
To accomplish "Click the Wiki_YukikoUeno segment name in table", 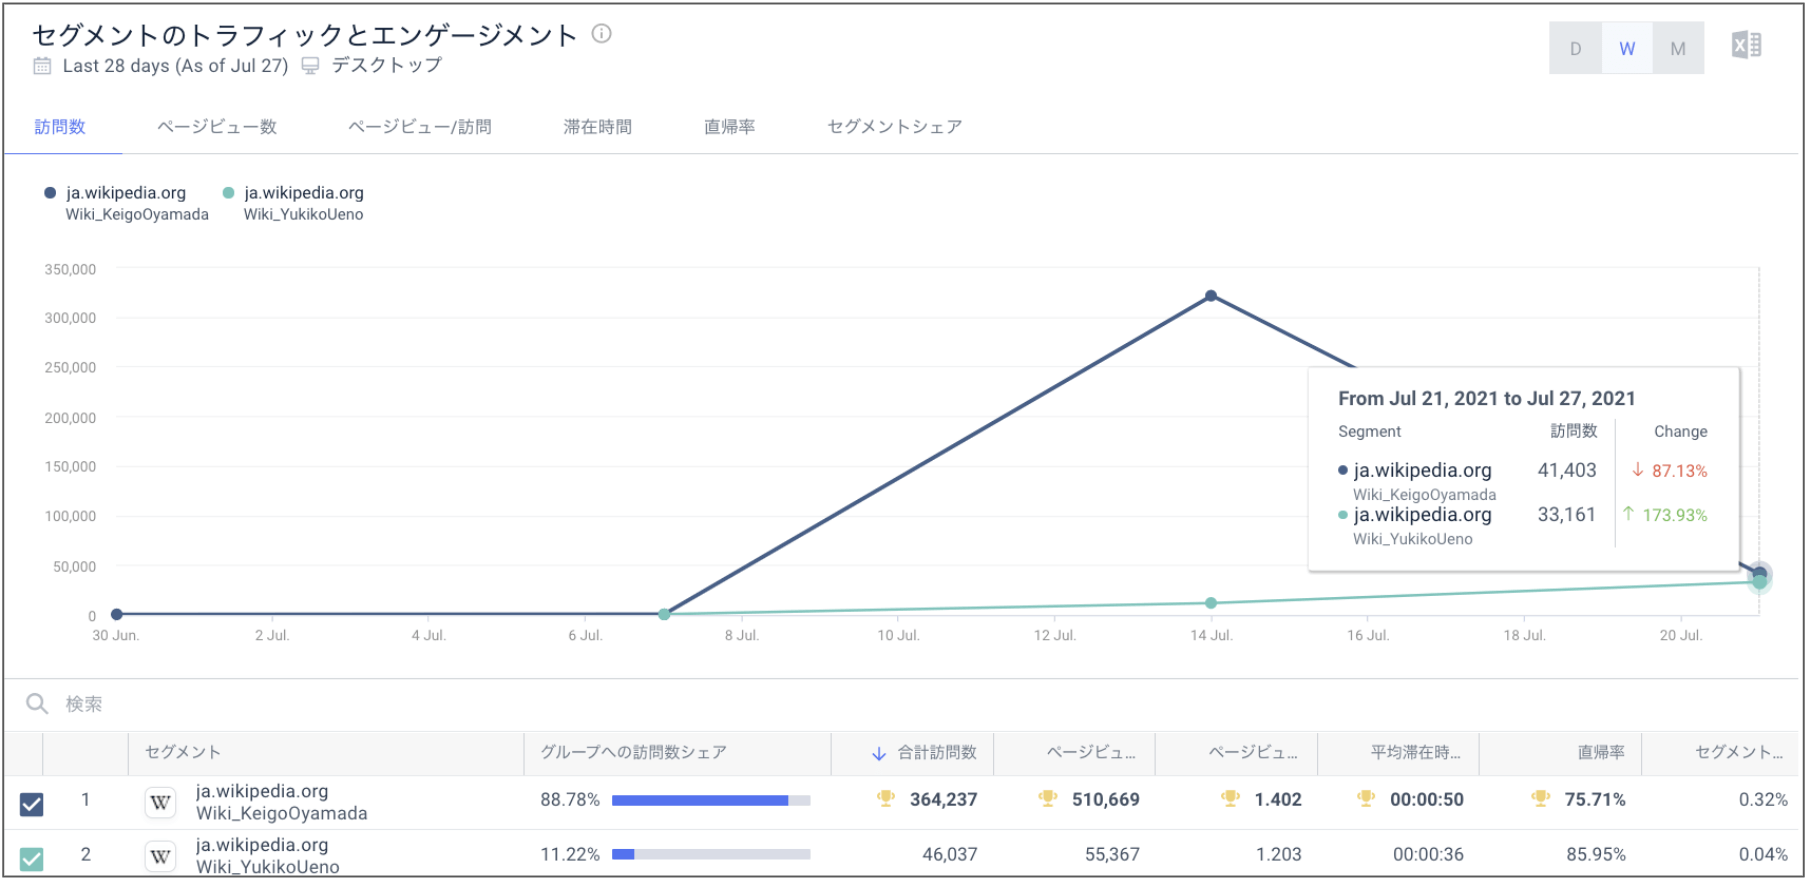I will coord(268,867).
